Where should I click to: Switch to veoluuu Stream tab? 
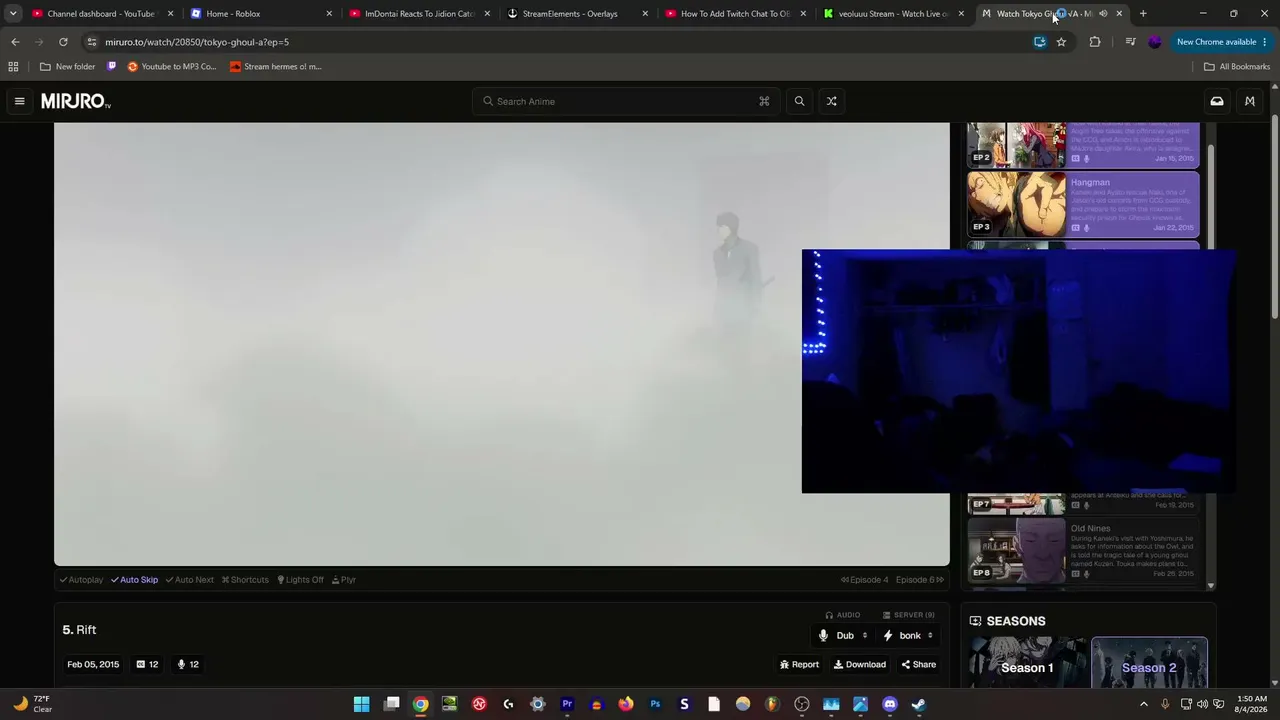893,14
